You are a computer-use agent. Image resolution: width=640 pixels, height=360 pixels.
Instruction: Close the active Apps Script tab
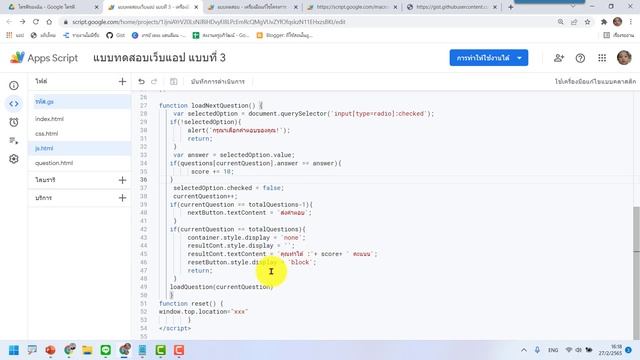(x=196, y=7)
